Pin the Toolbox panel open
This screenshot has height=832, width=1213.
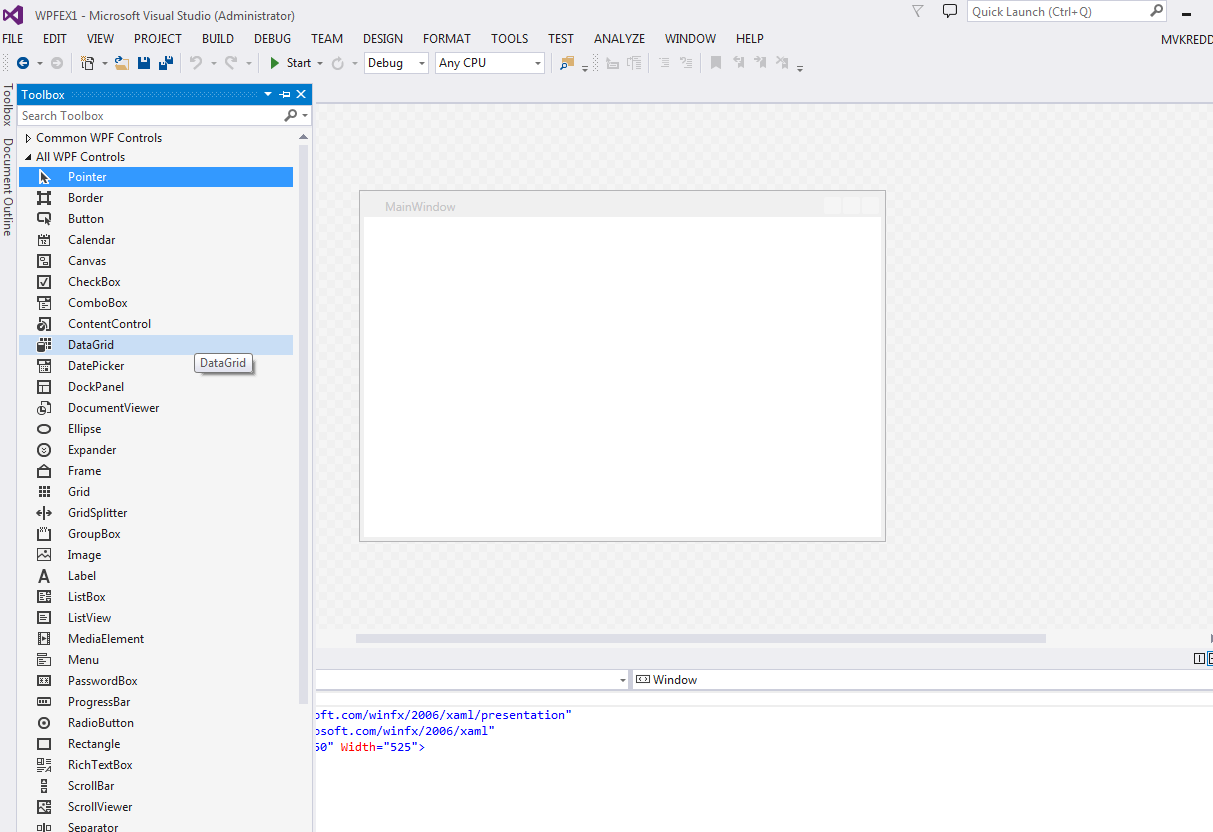click(284, 94)
